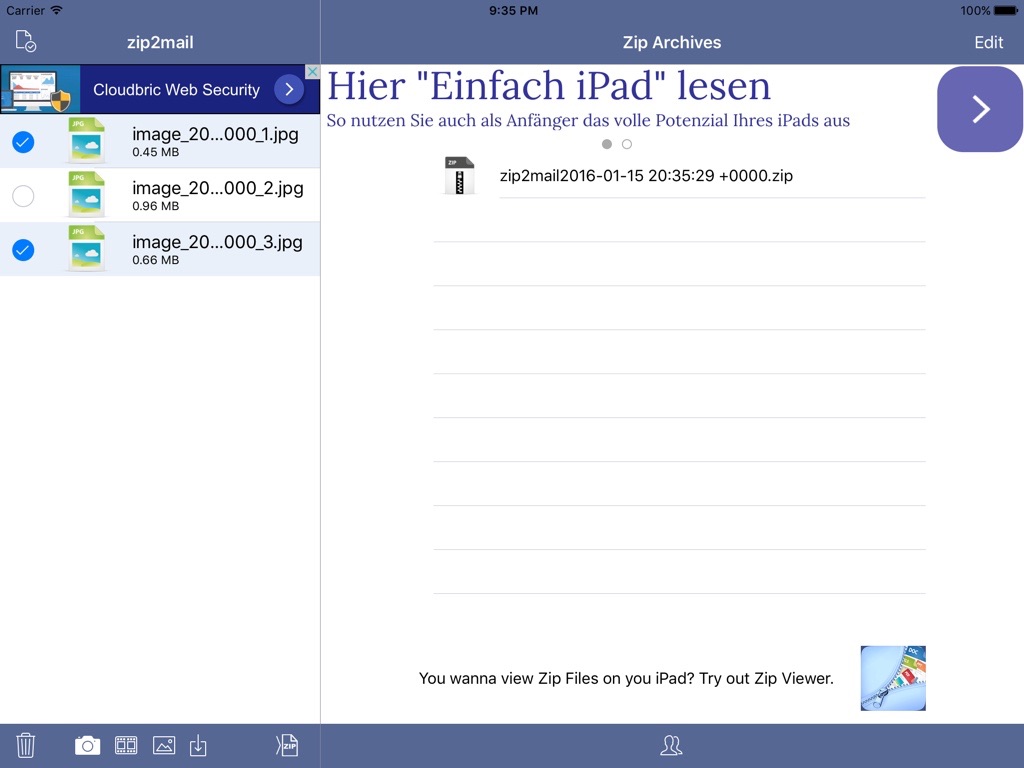Open the Cloudbric Web Security ad
The image size is (1024, 768).
click(x=160, y=89)
